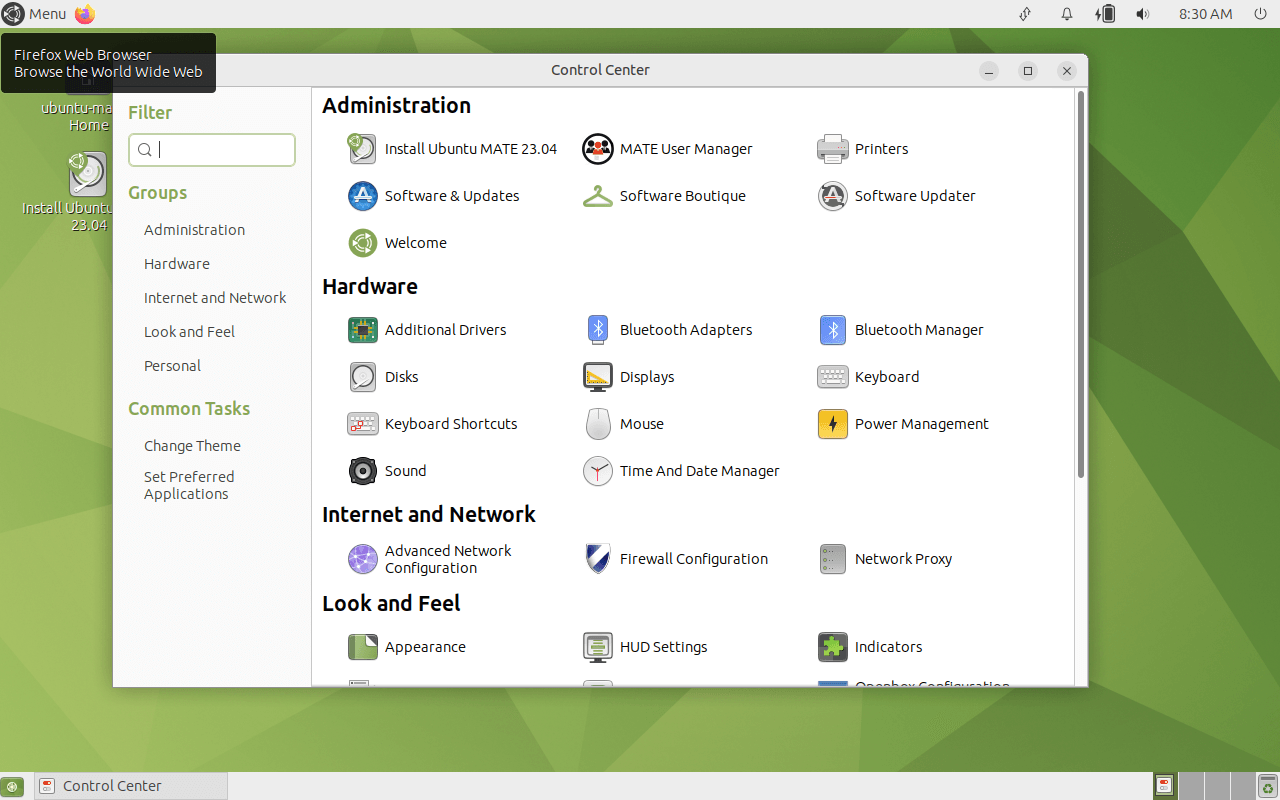
Task: Launch MATE User Manager icon
Action: (597, 149)
